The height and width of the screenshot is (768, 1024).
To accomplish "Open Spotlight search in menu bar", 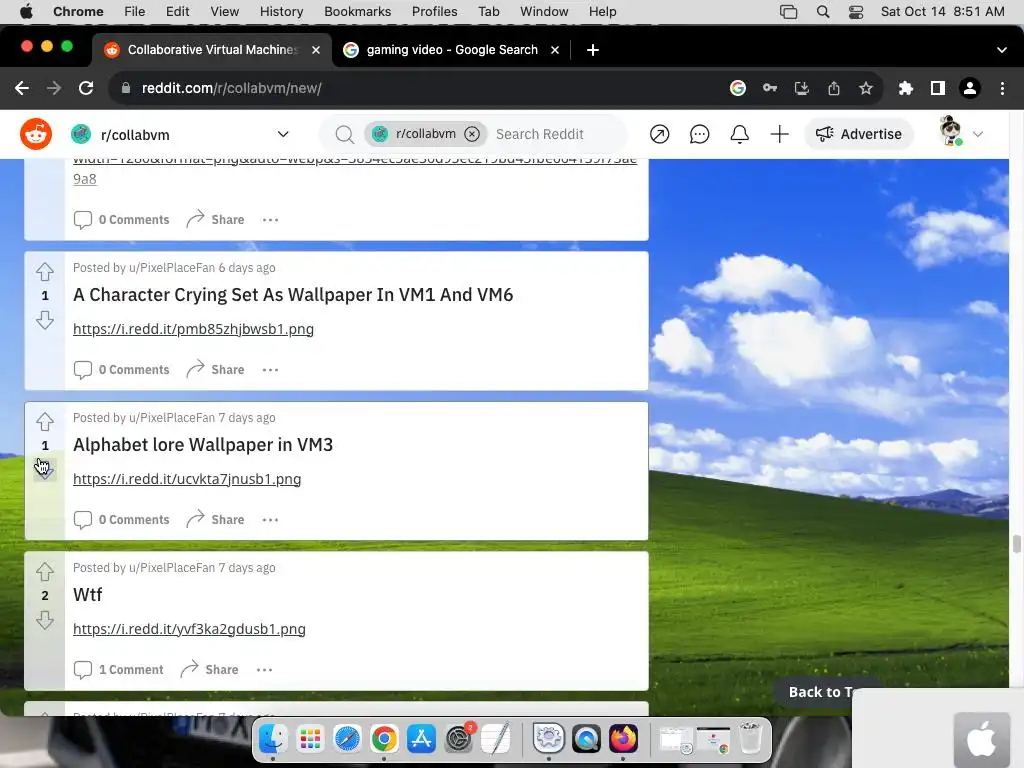I will (823, 12).
